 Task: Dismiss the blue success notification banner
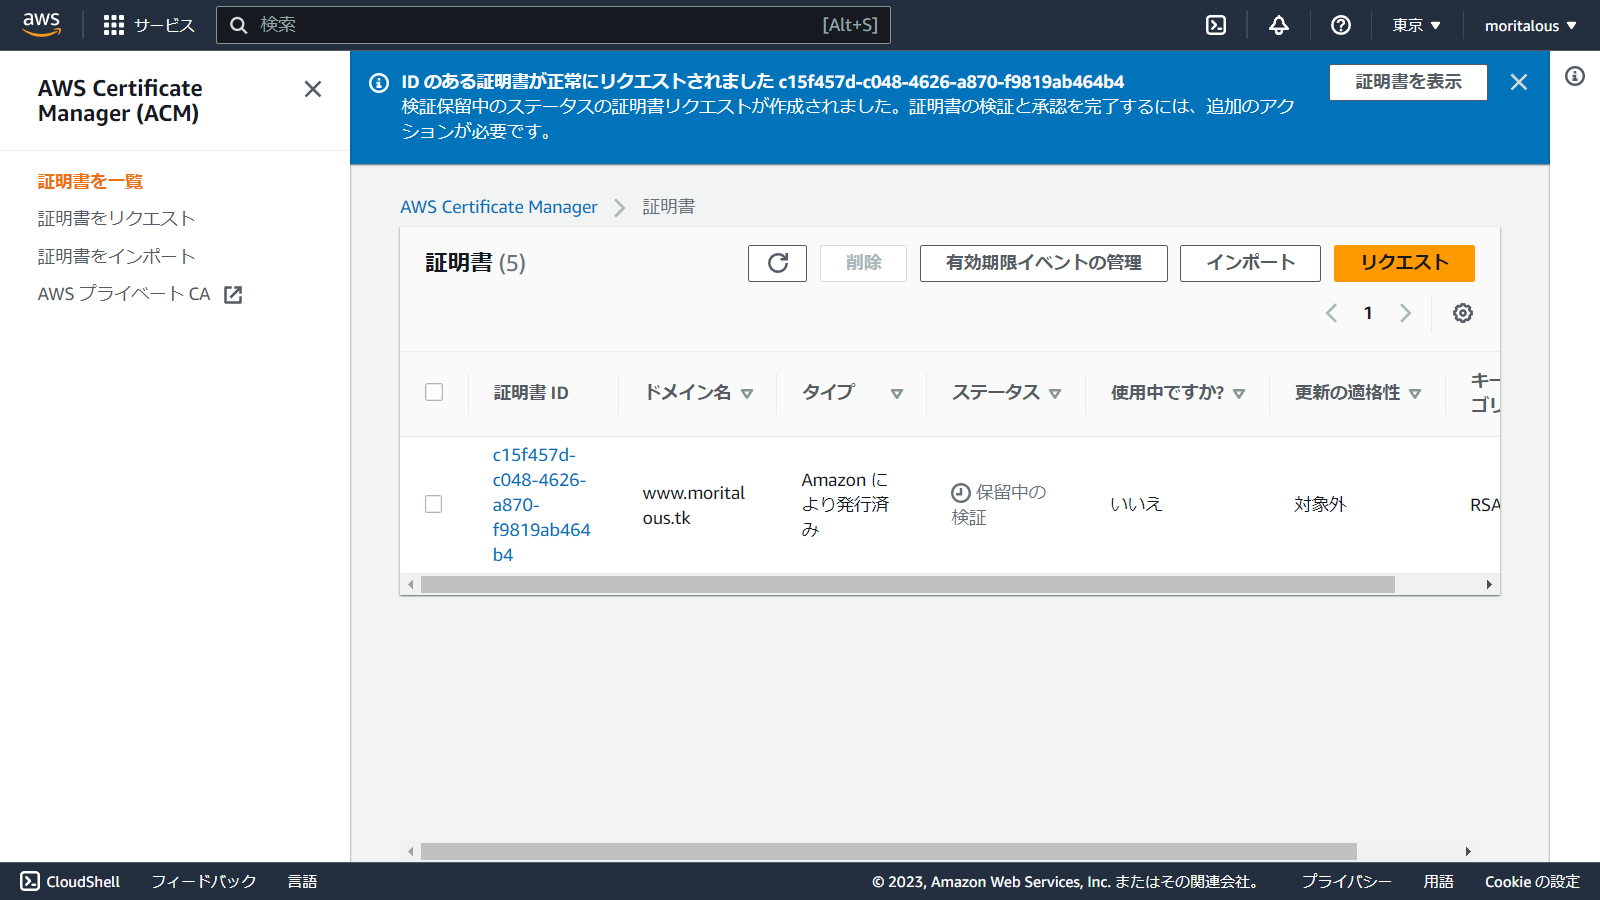(x=1519, y=82)
